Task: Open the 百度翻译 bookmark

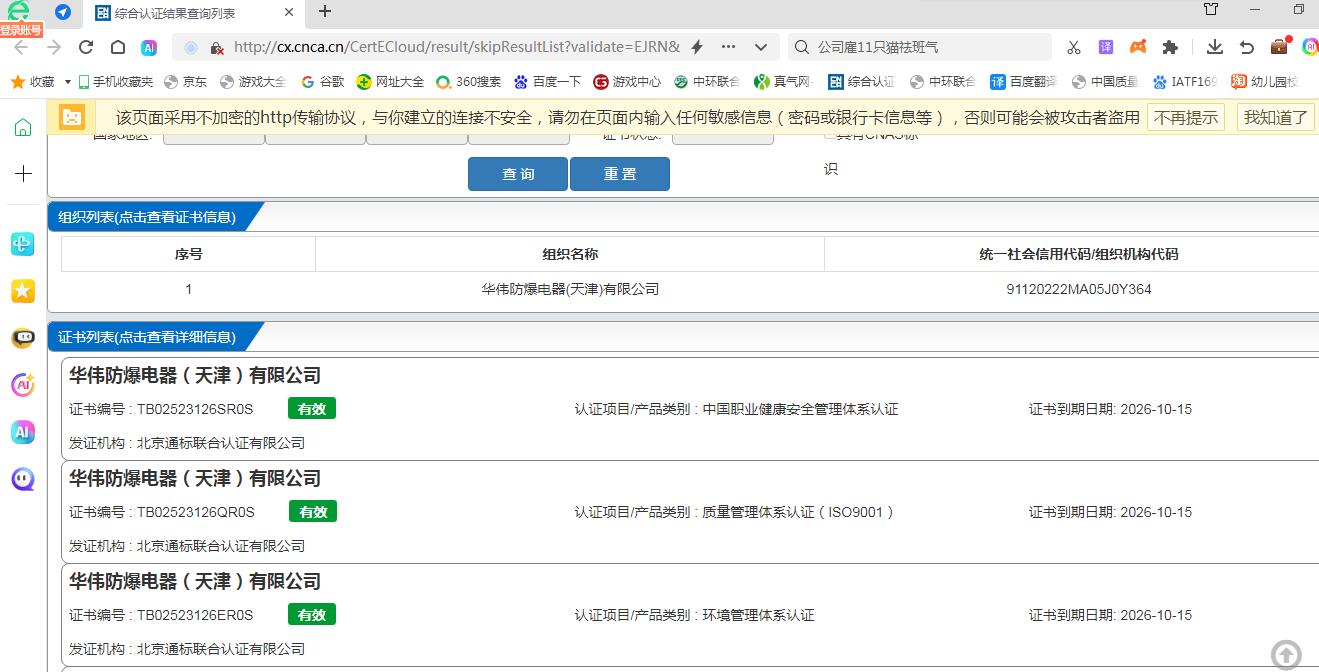Action: [x=1024, y=82]
